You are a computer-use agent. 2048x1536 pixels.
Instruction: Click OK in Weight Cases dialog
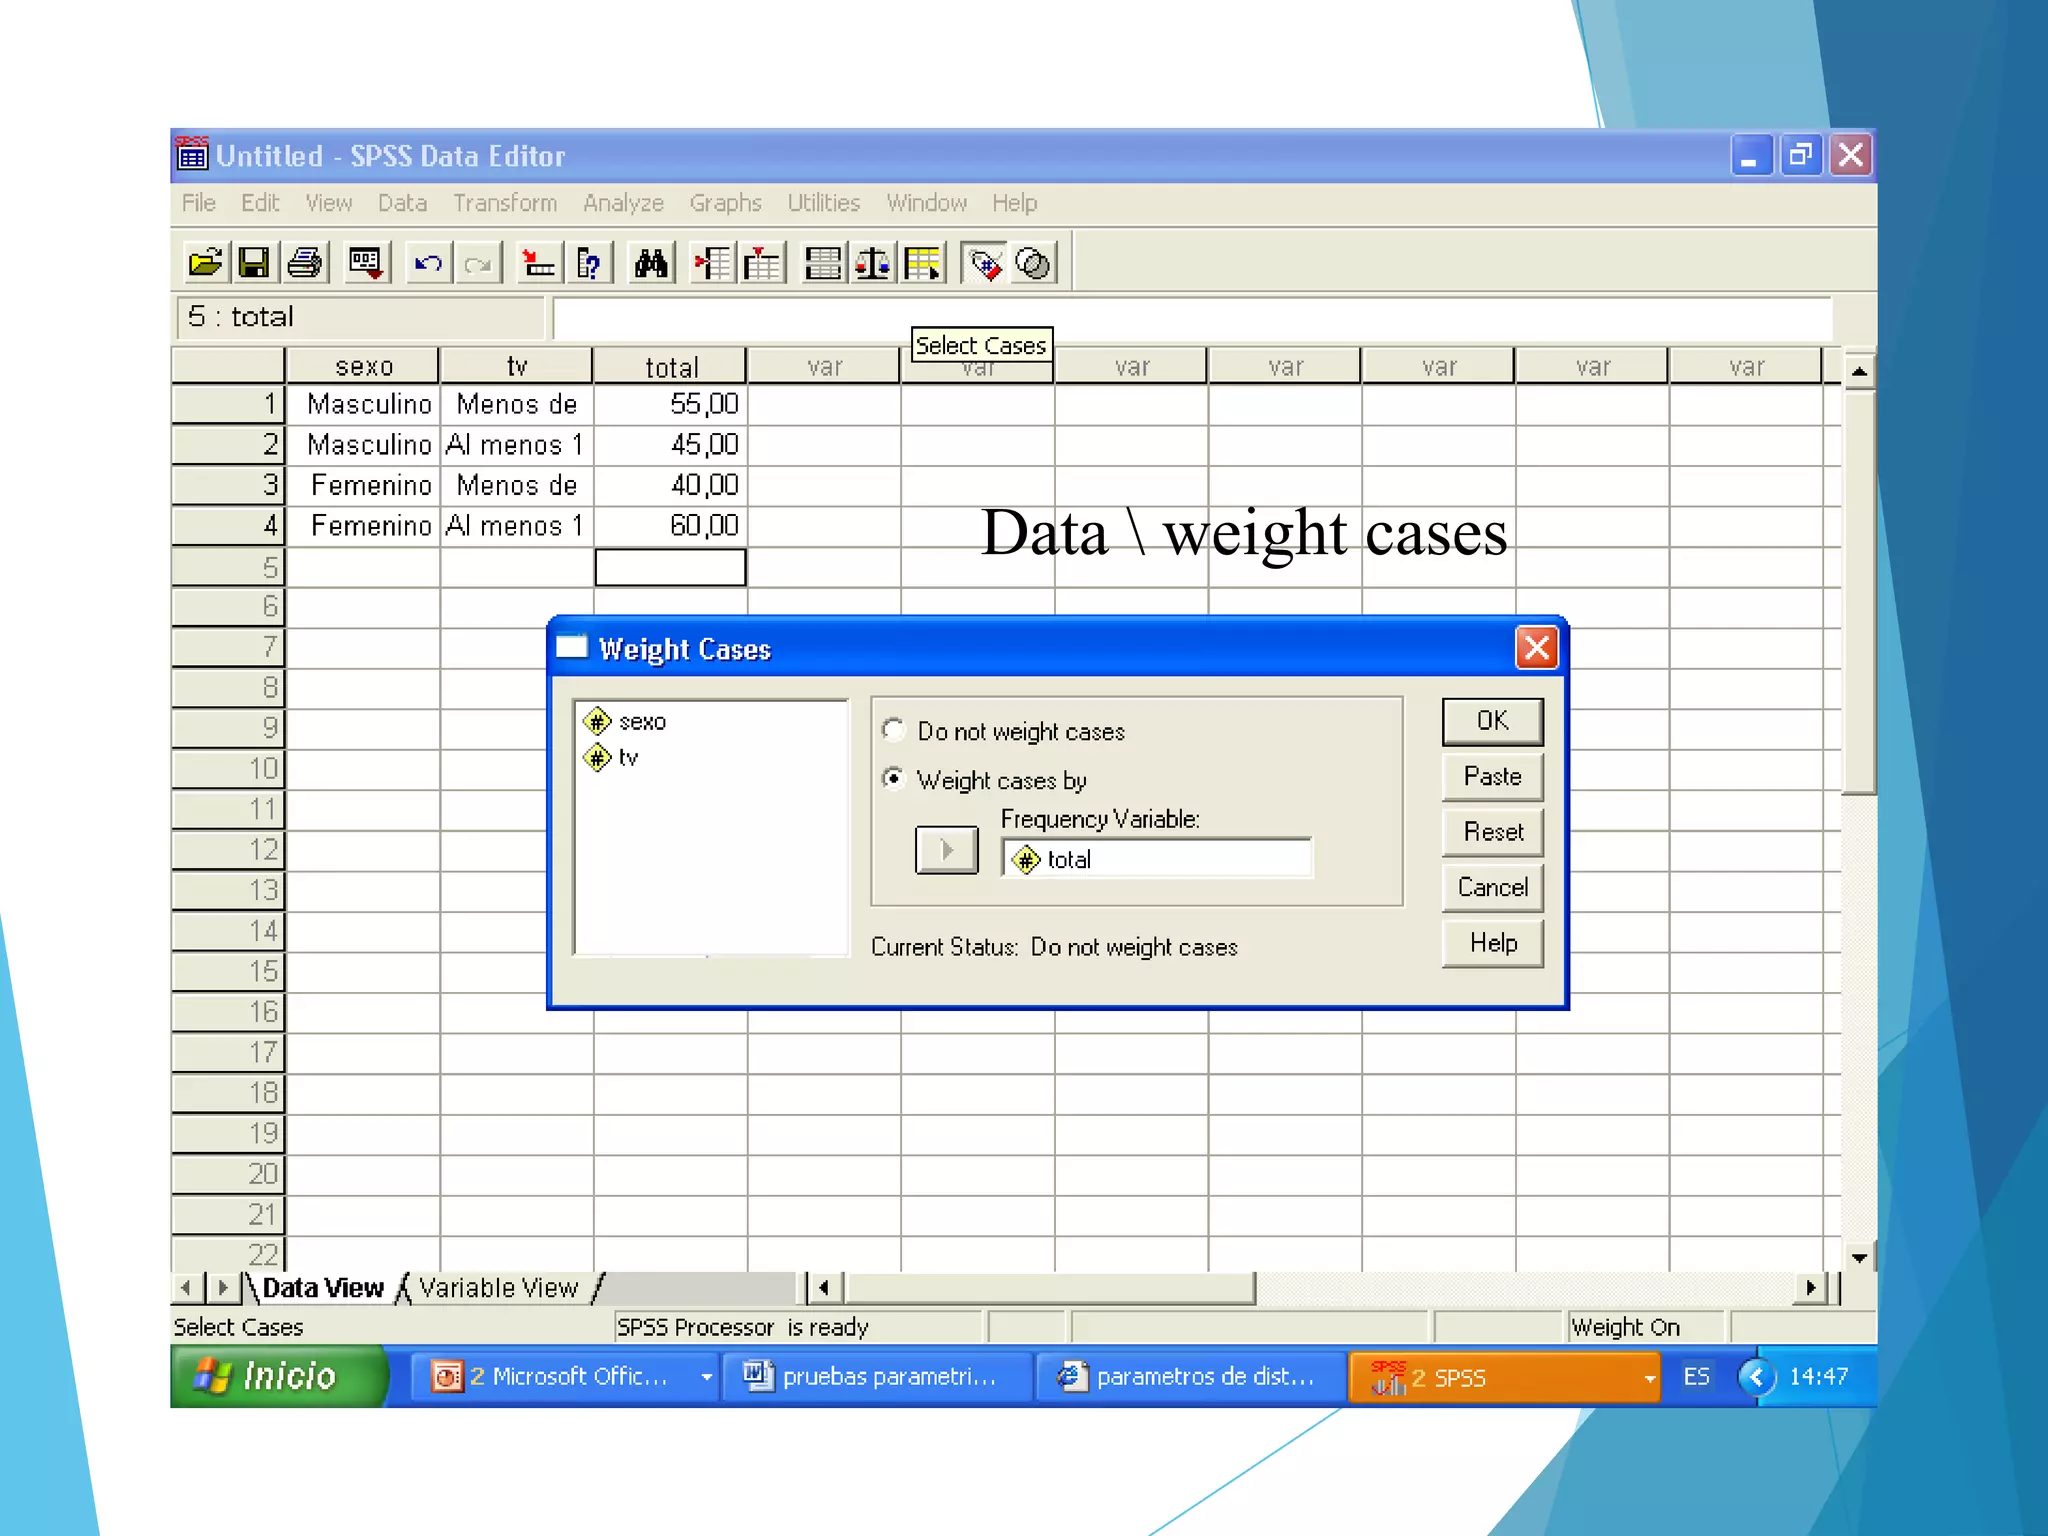(1492, 722)
